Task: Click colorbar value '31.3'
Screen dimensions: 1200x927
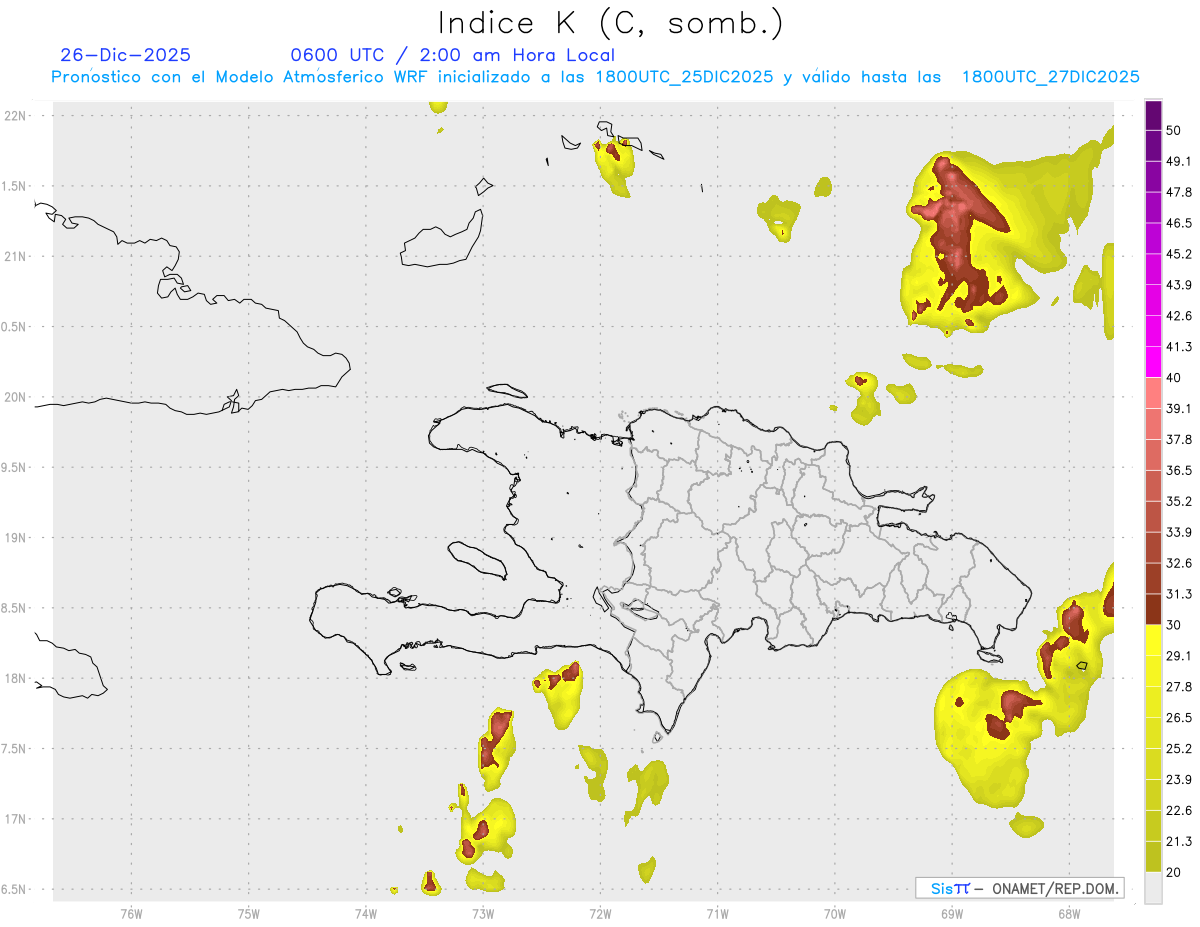Action: click(x=1179, y=594)
